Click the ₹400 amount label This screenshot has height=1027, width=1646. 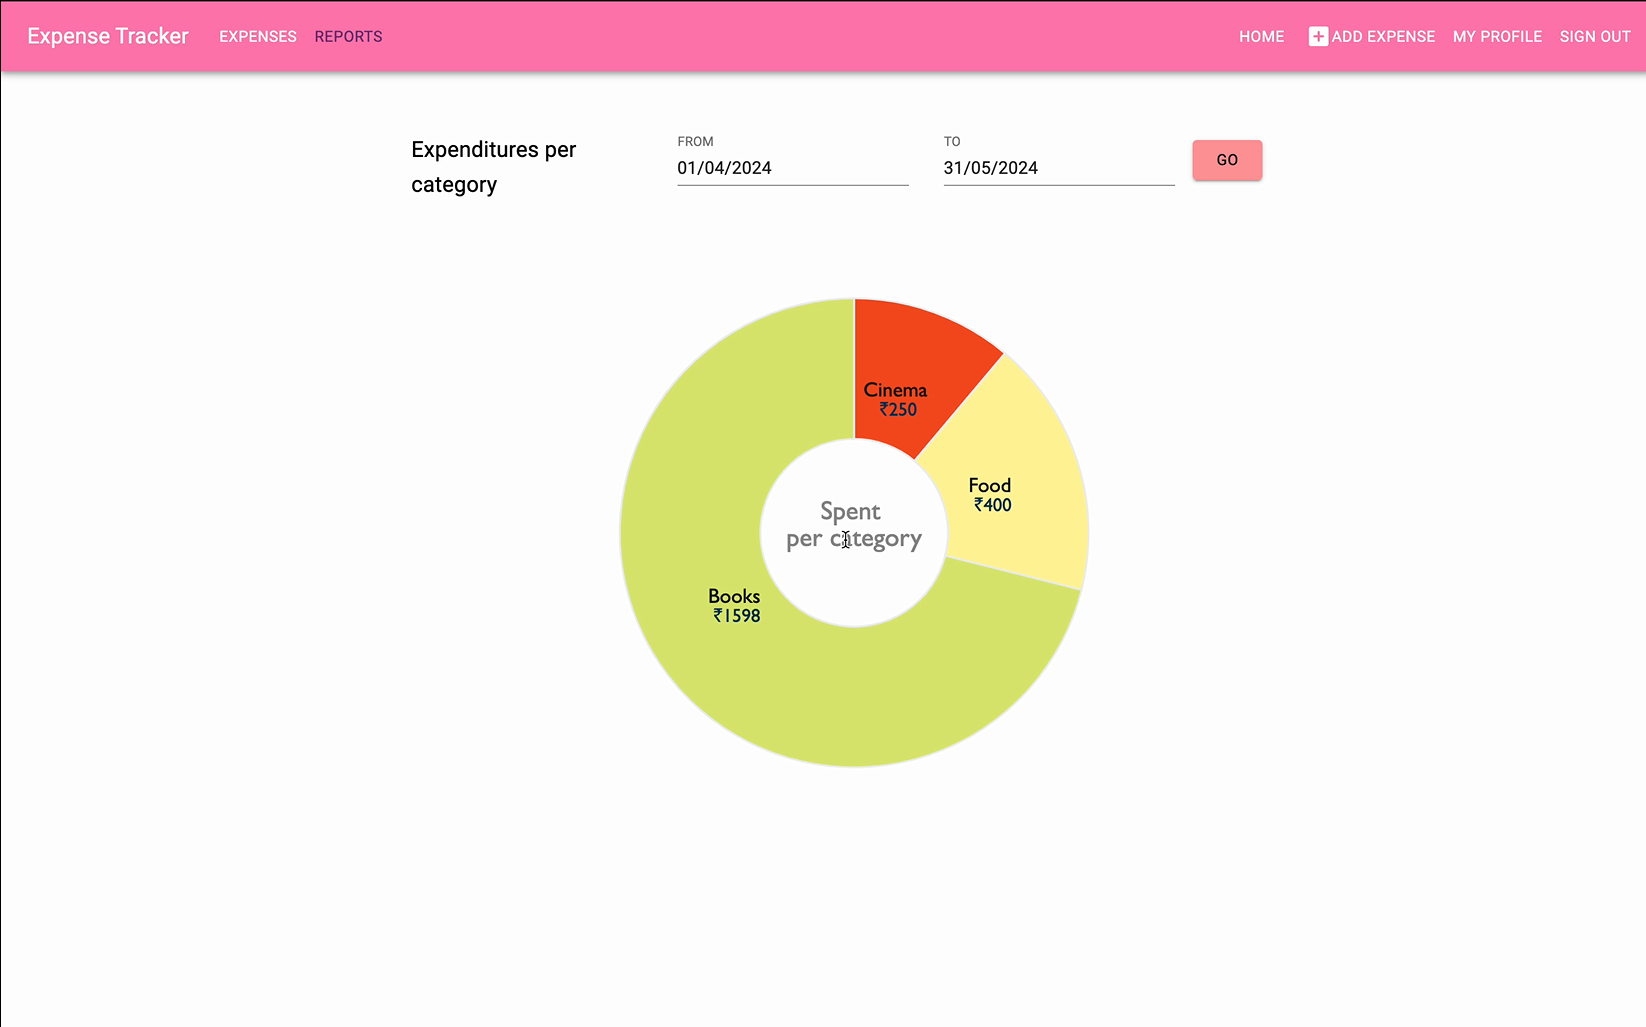click(x=992, y=505)
